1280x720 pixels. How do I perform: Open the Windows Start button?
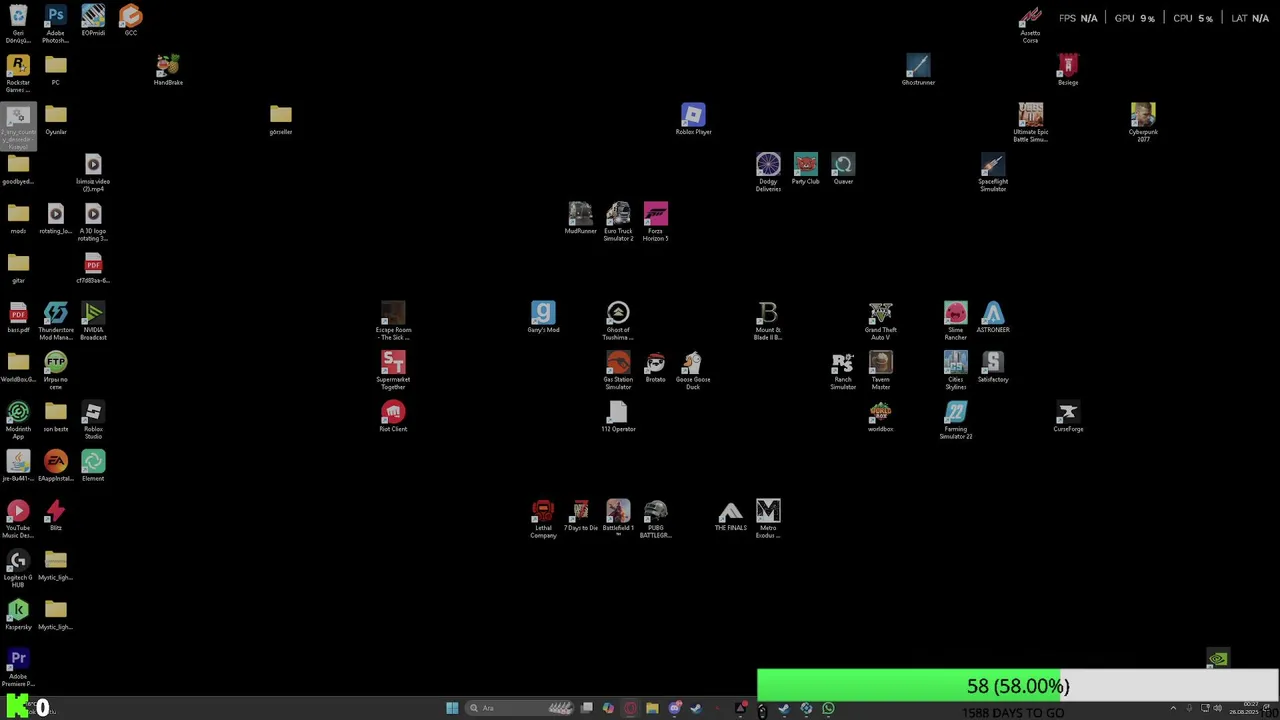[x=452, y=708]
